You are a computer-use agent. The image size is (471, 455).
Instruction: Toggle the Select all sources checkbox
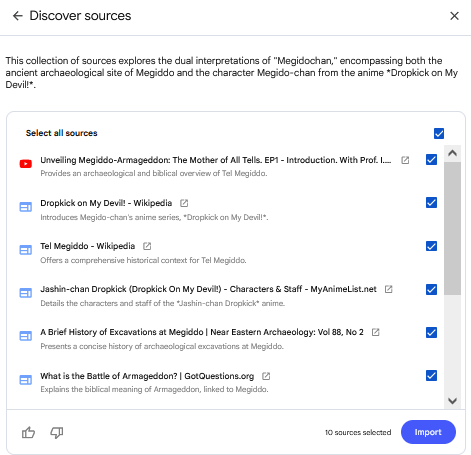click(x=439, y=133)
